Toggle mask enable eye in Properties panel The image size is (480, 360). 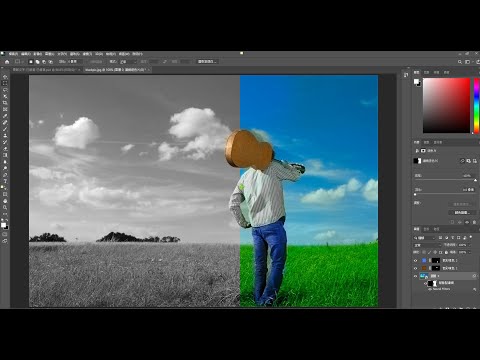coord(467,222)
